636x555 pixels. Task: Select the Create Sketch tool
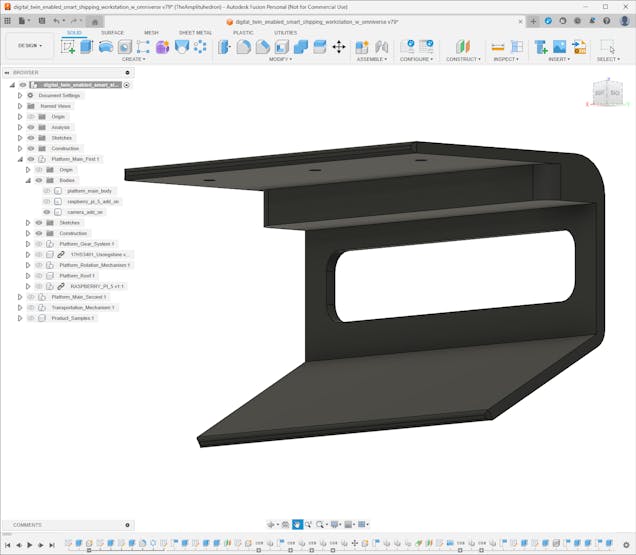[68, 46]
